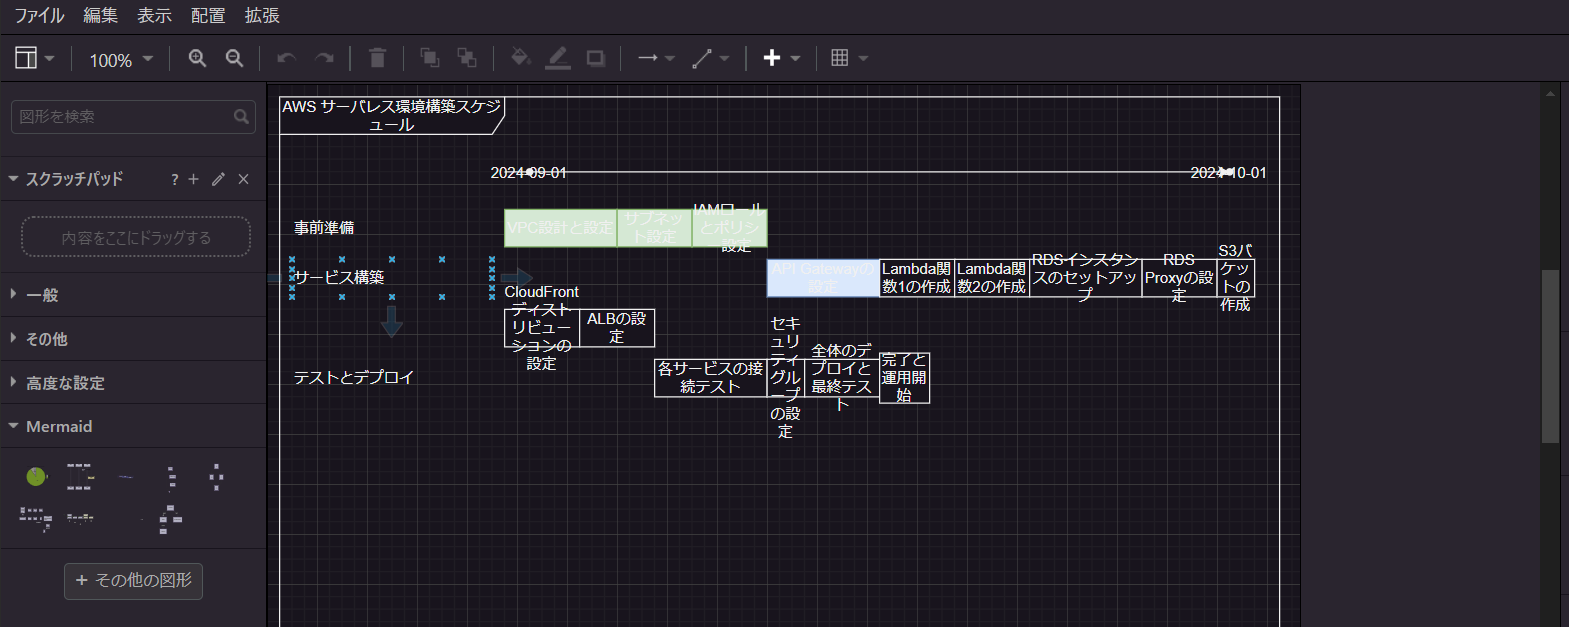
Task: Expand the view layout dropdown arrow
Action: pyautogui.click(x=50, y=59)
